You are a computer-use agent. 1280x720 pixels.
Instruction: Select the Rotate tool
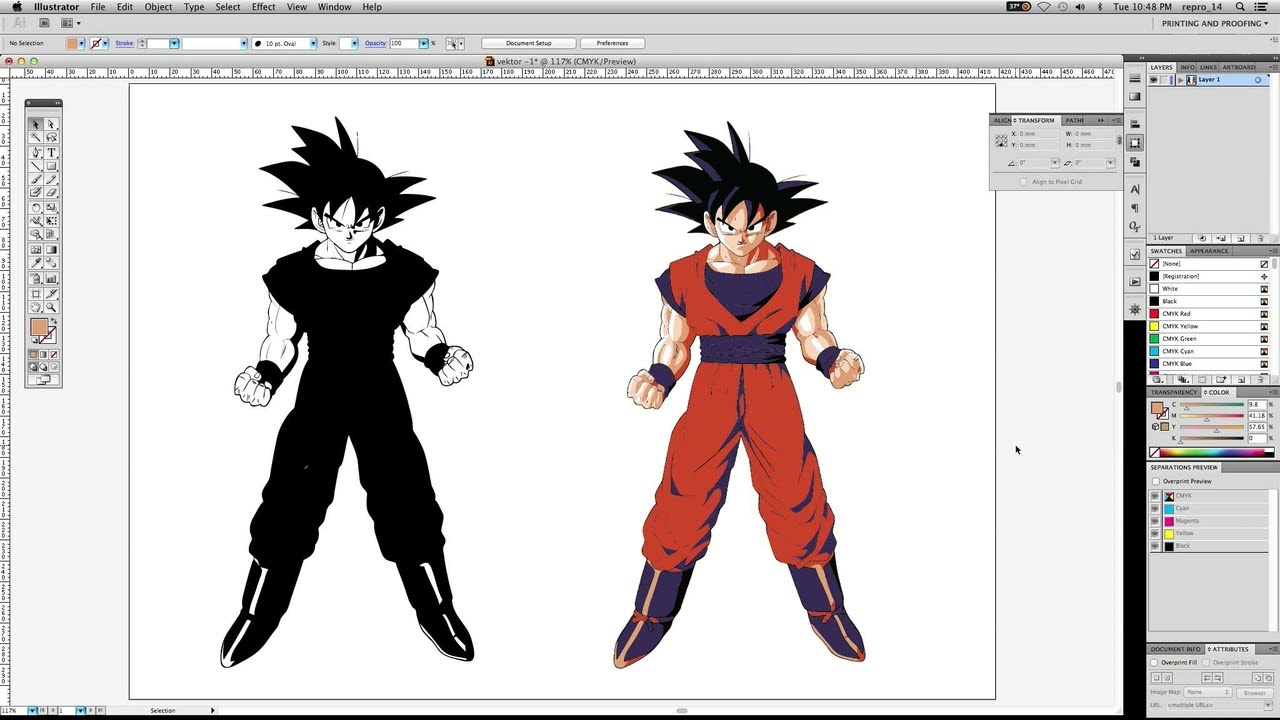35,207
